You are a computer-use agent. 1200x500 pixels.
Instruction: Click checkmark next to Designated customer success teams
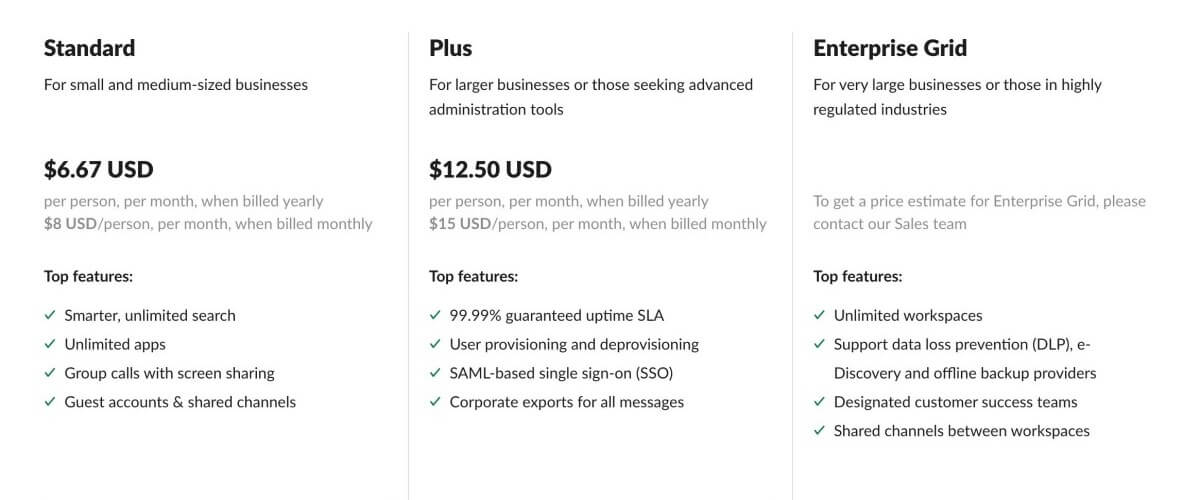[819, 402]
